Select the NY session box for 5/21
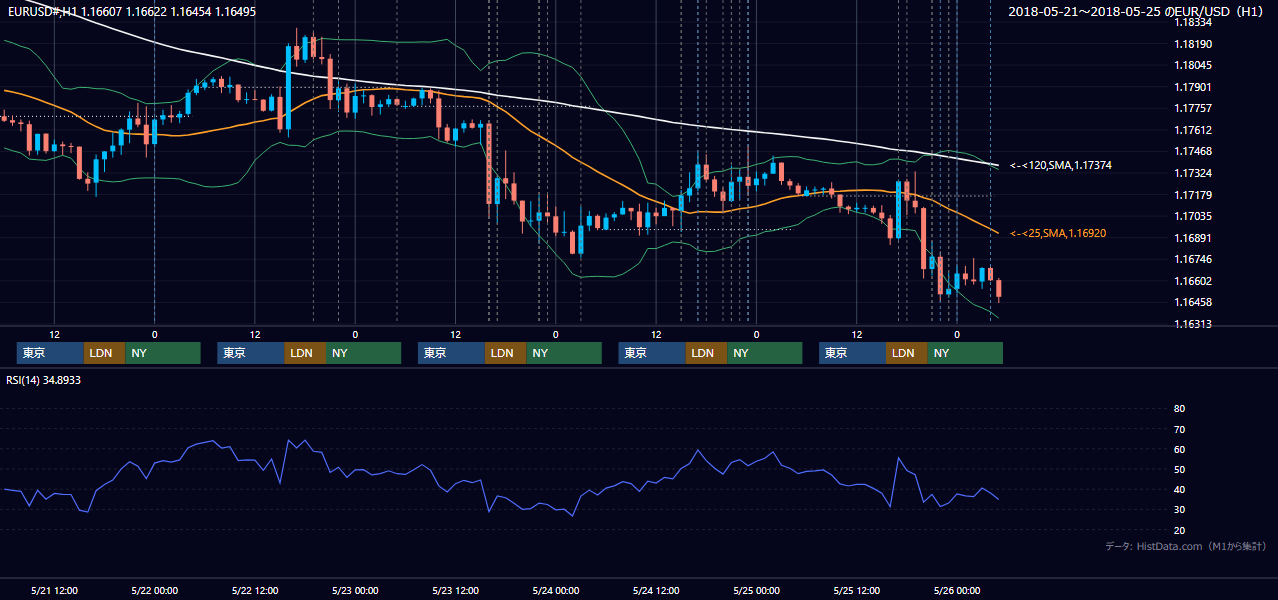Viewport: 1278px width, 600px height. point(163,353)
